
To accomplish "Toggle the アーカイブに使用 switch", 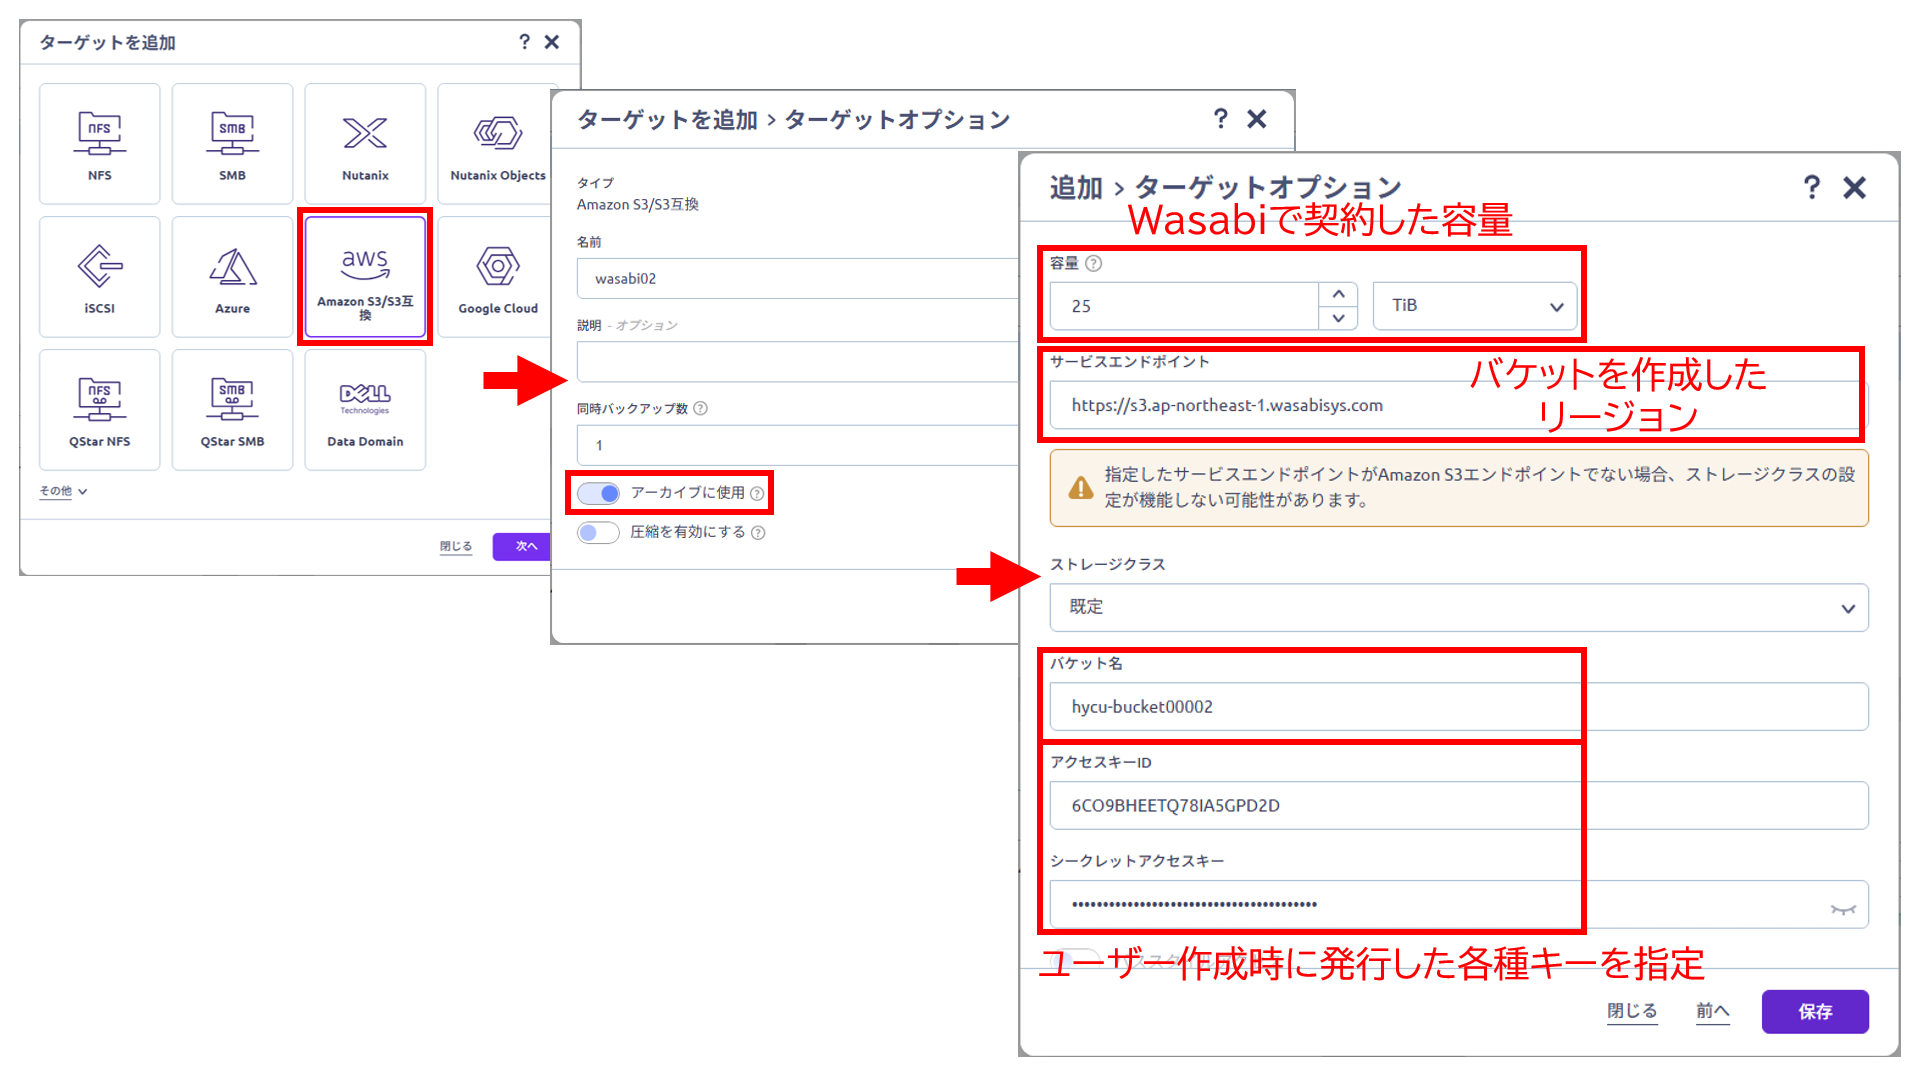I will point(599,493).
